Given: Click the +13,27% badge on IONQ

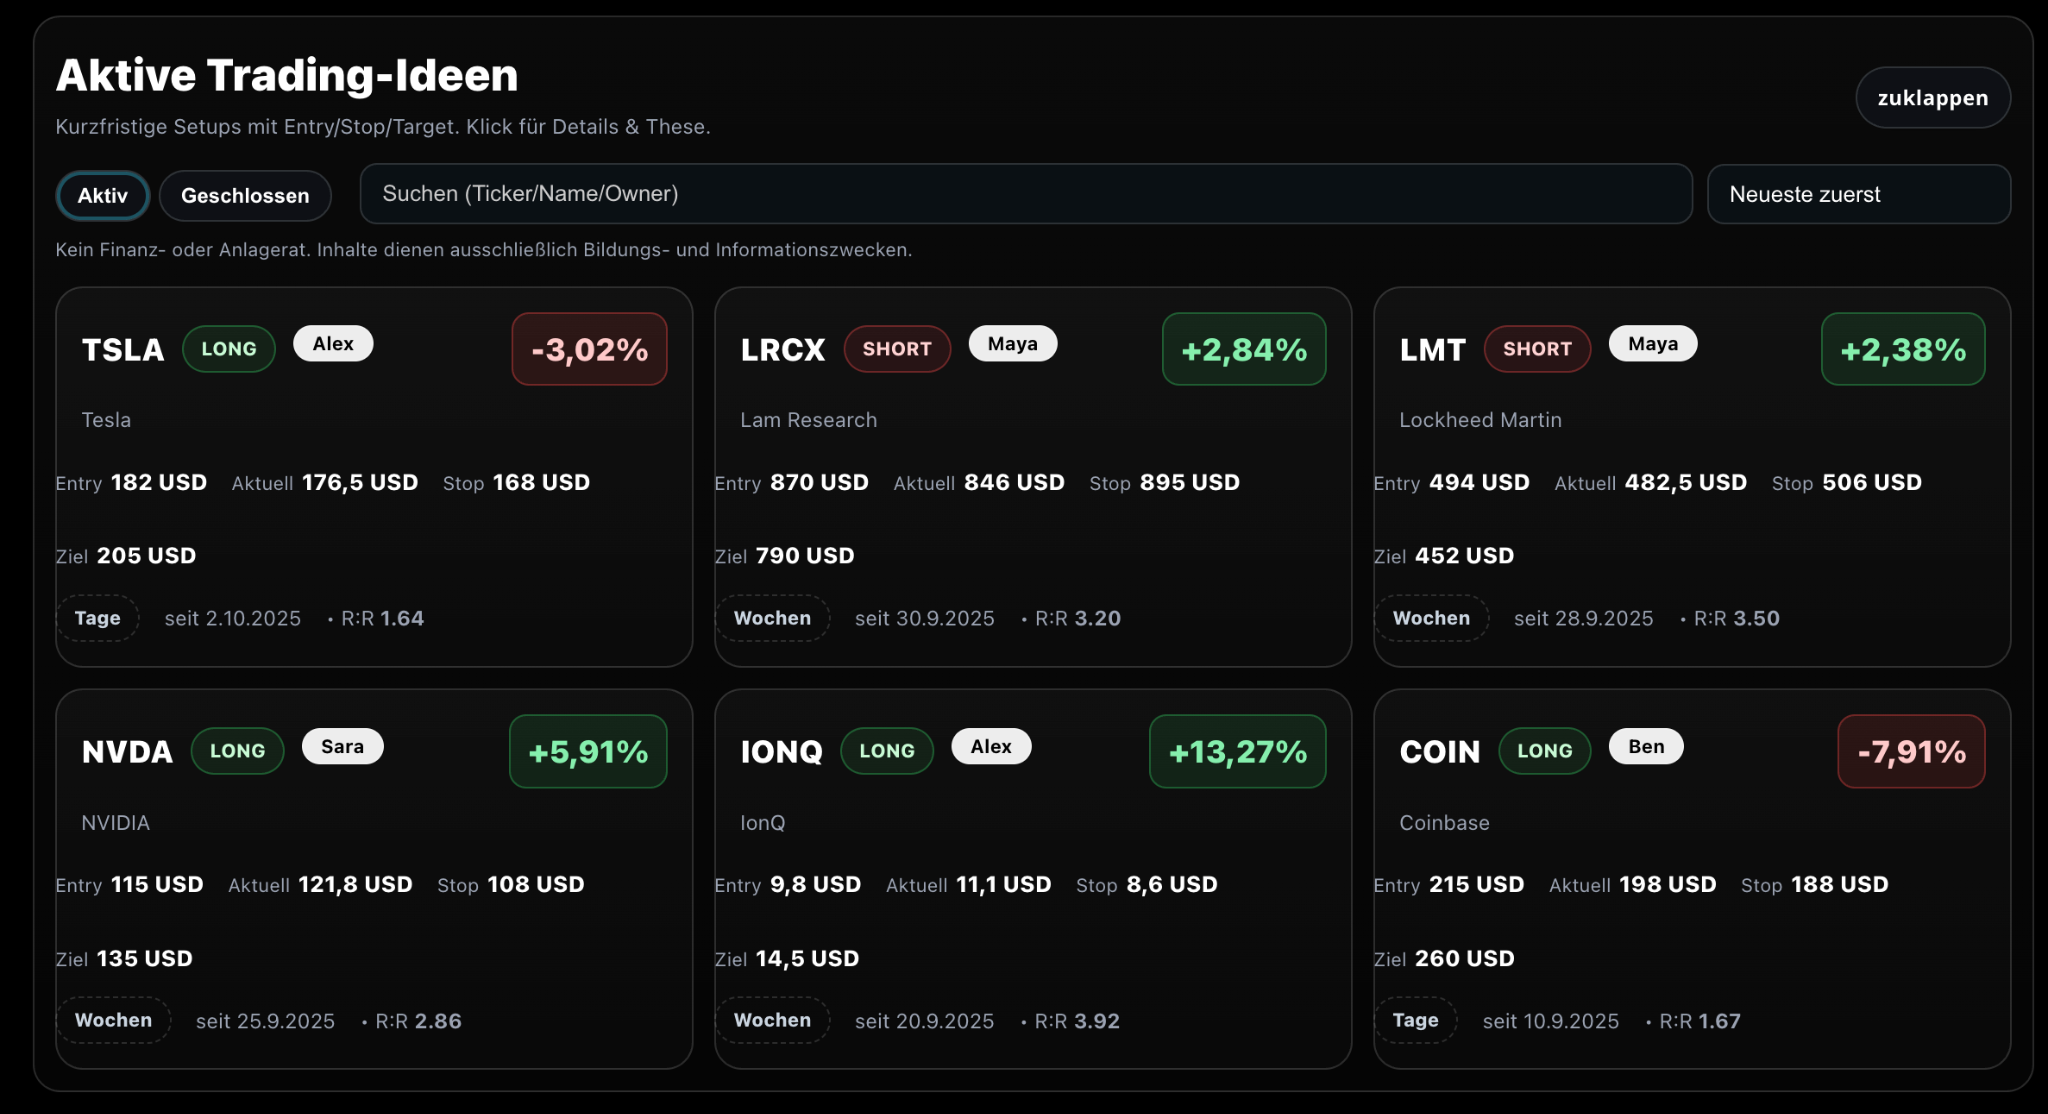Looking at the screenshot, I should (x=1237, y=751).
